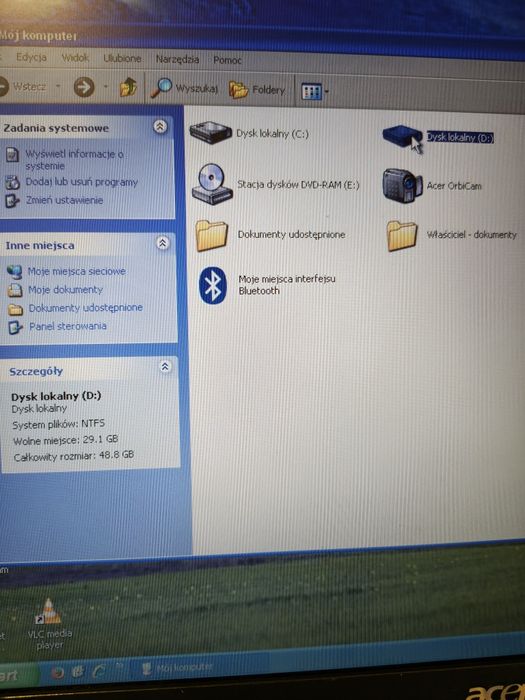The height and width of the screenshot is (700, 525).
Task: Collapse the Inne miejsca panel
Action: tap(162, 243)
